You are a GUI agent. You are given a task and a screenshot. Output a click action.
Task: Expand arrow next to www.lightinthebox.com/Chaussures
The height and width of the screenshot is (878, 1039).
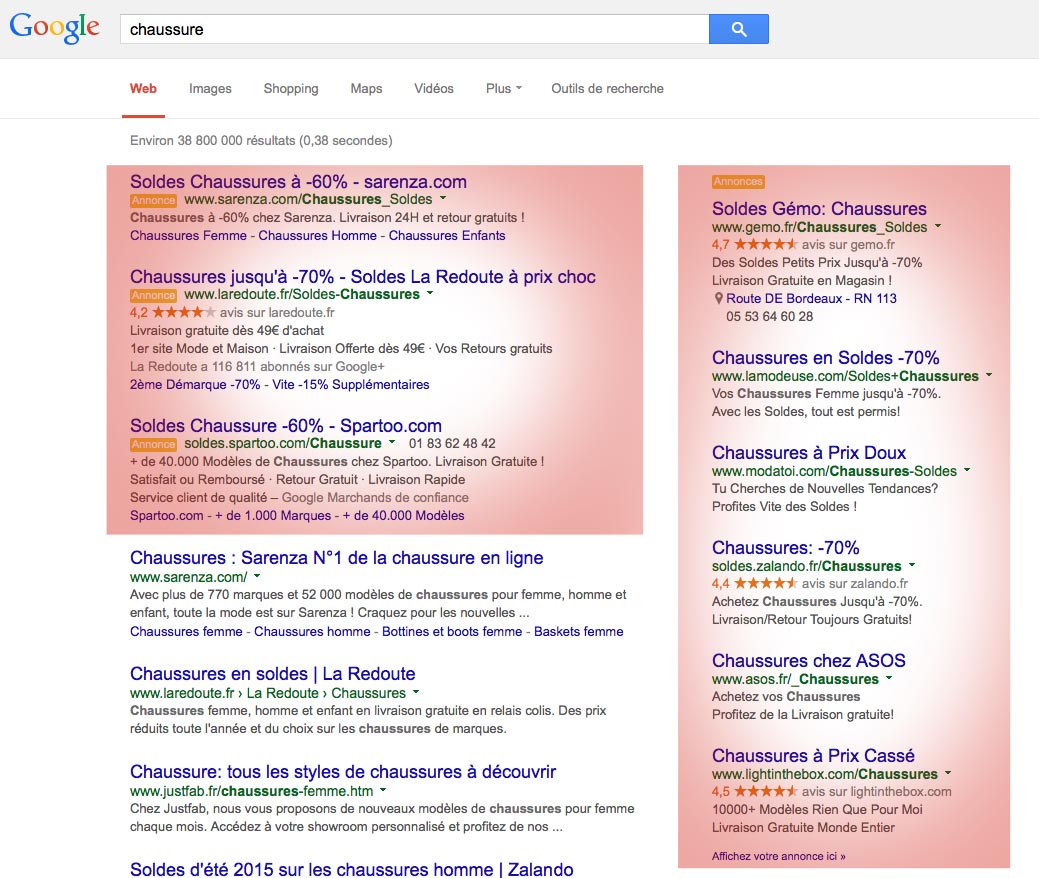(948, 774)
